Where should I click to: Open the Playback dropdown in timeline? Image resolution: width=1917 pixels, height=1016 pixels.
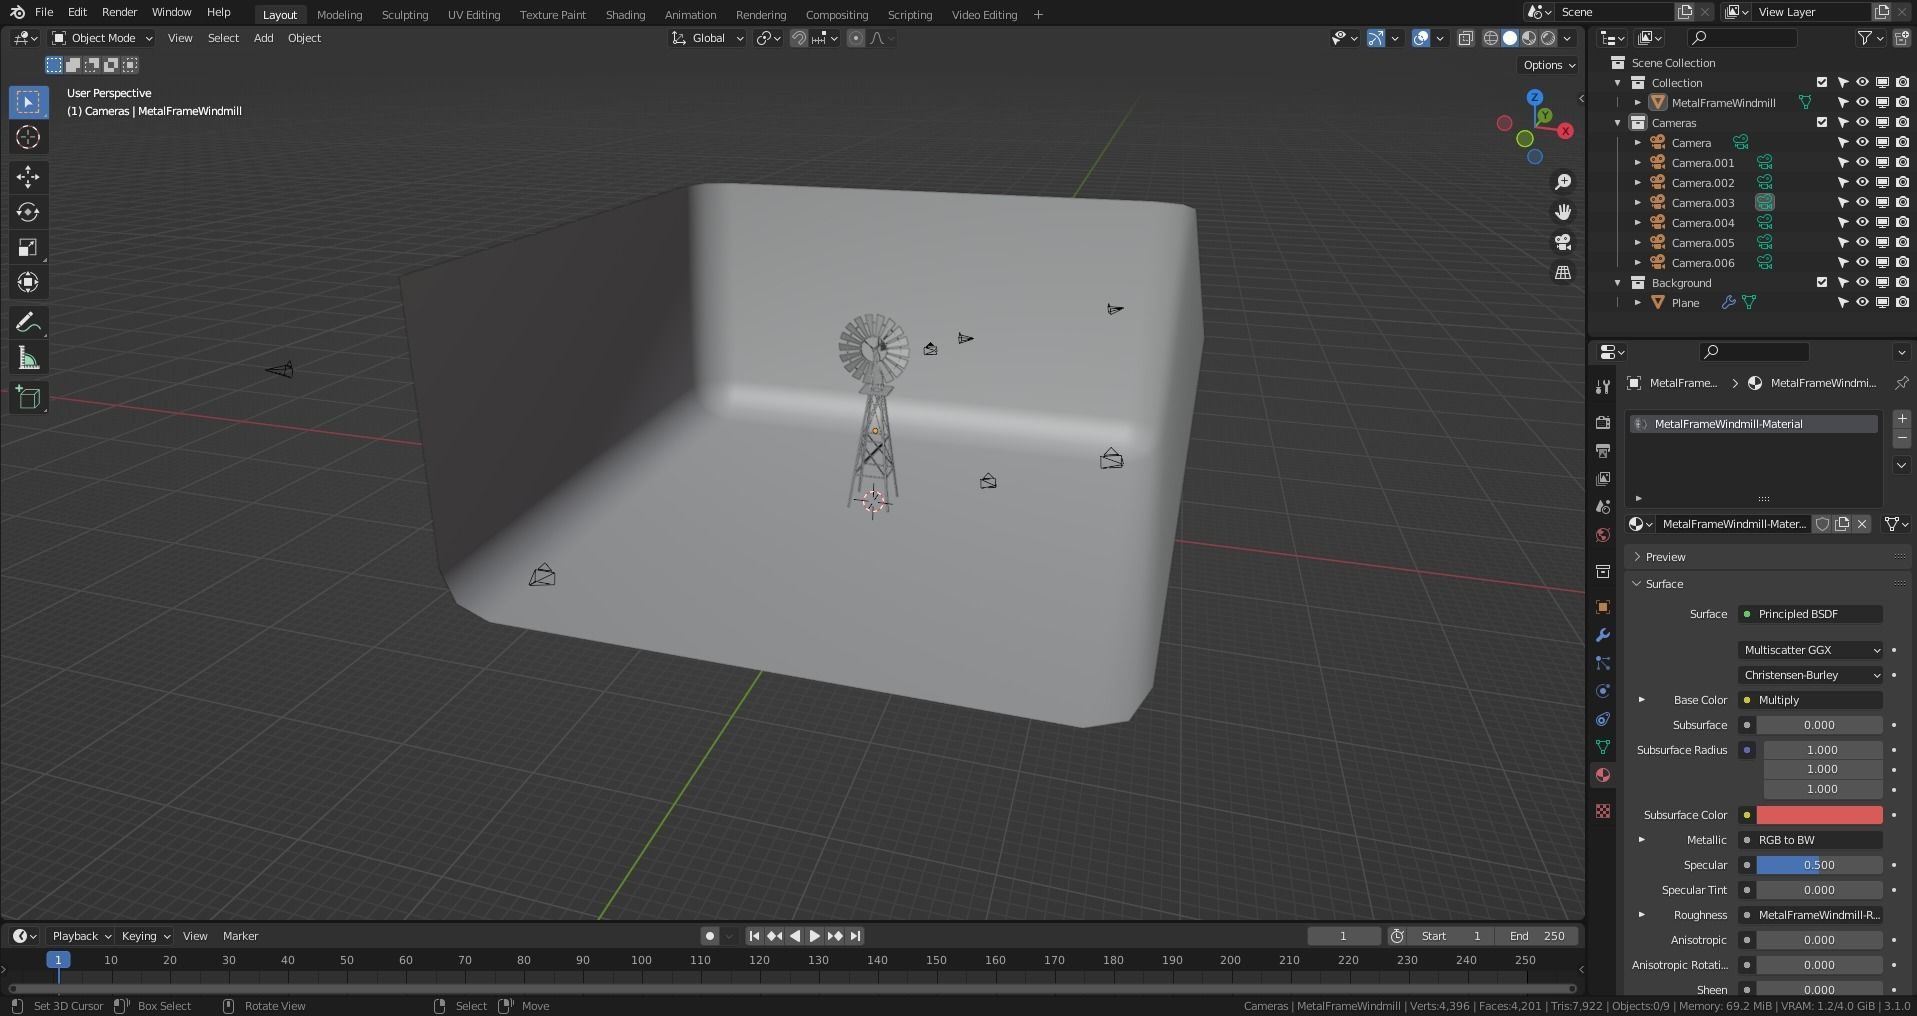coord(80,936)
